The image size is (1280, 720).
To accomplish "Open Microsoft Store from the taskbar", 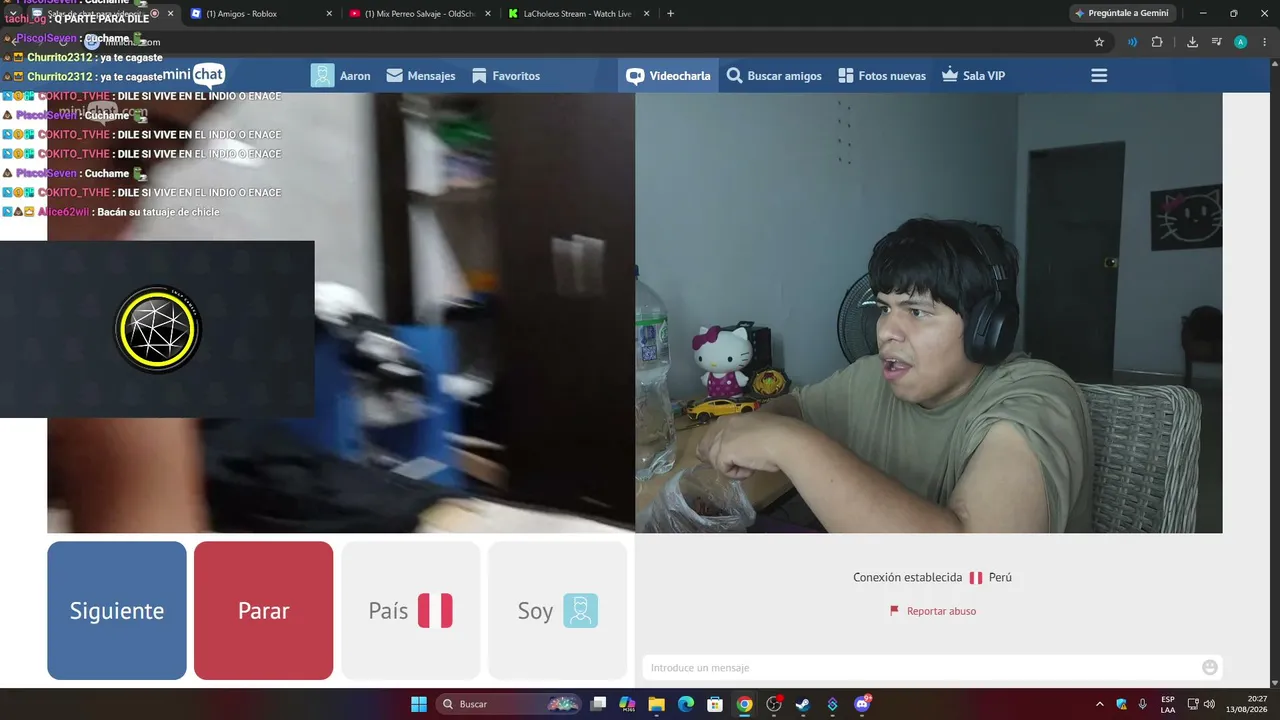I will click(715, 704).
